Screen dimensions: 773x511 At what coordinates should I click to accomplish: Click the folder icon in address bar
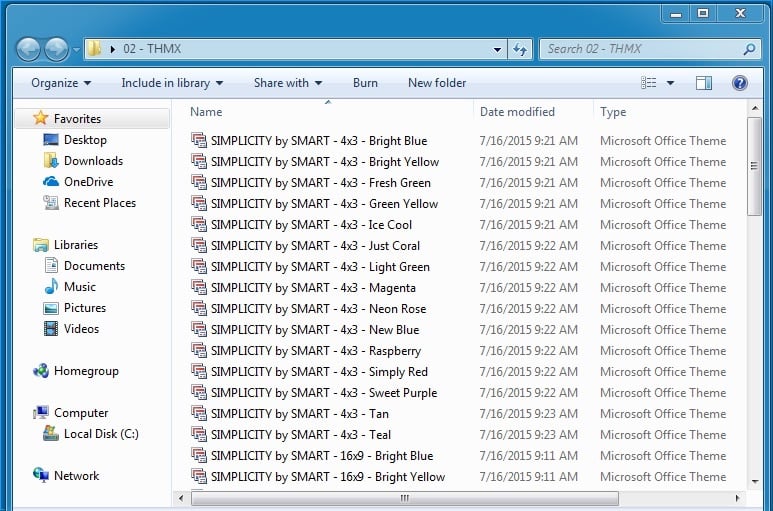[x=94, y=49]
